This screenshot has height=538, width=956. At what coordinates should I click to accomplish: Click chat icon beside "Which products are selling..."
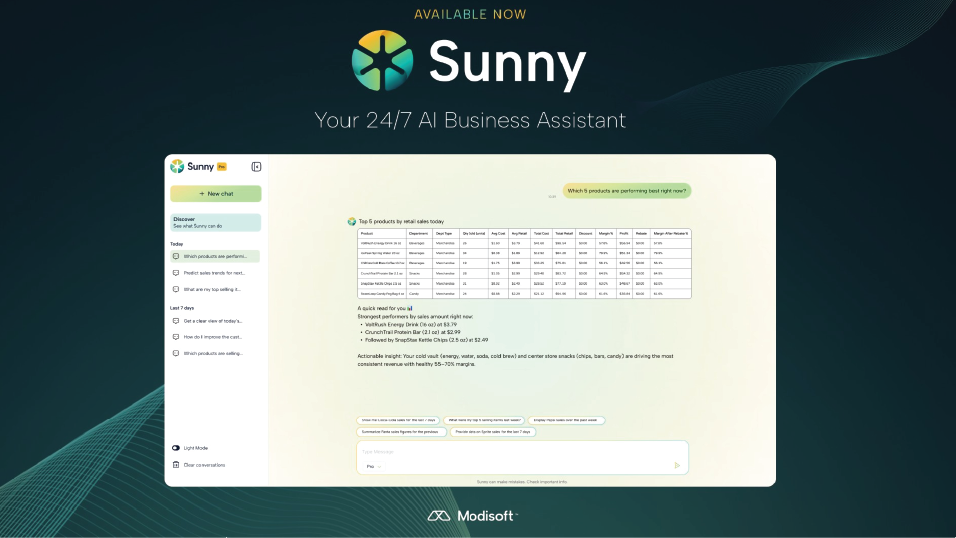[176, 353]
